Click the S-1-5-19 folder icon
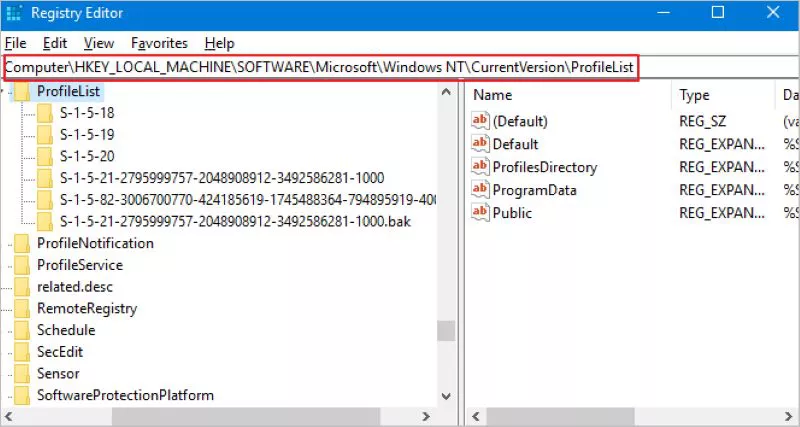The width and height of the screenshot is (800, 427). [x=45, y=135]
